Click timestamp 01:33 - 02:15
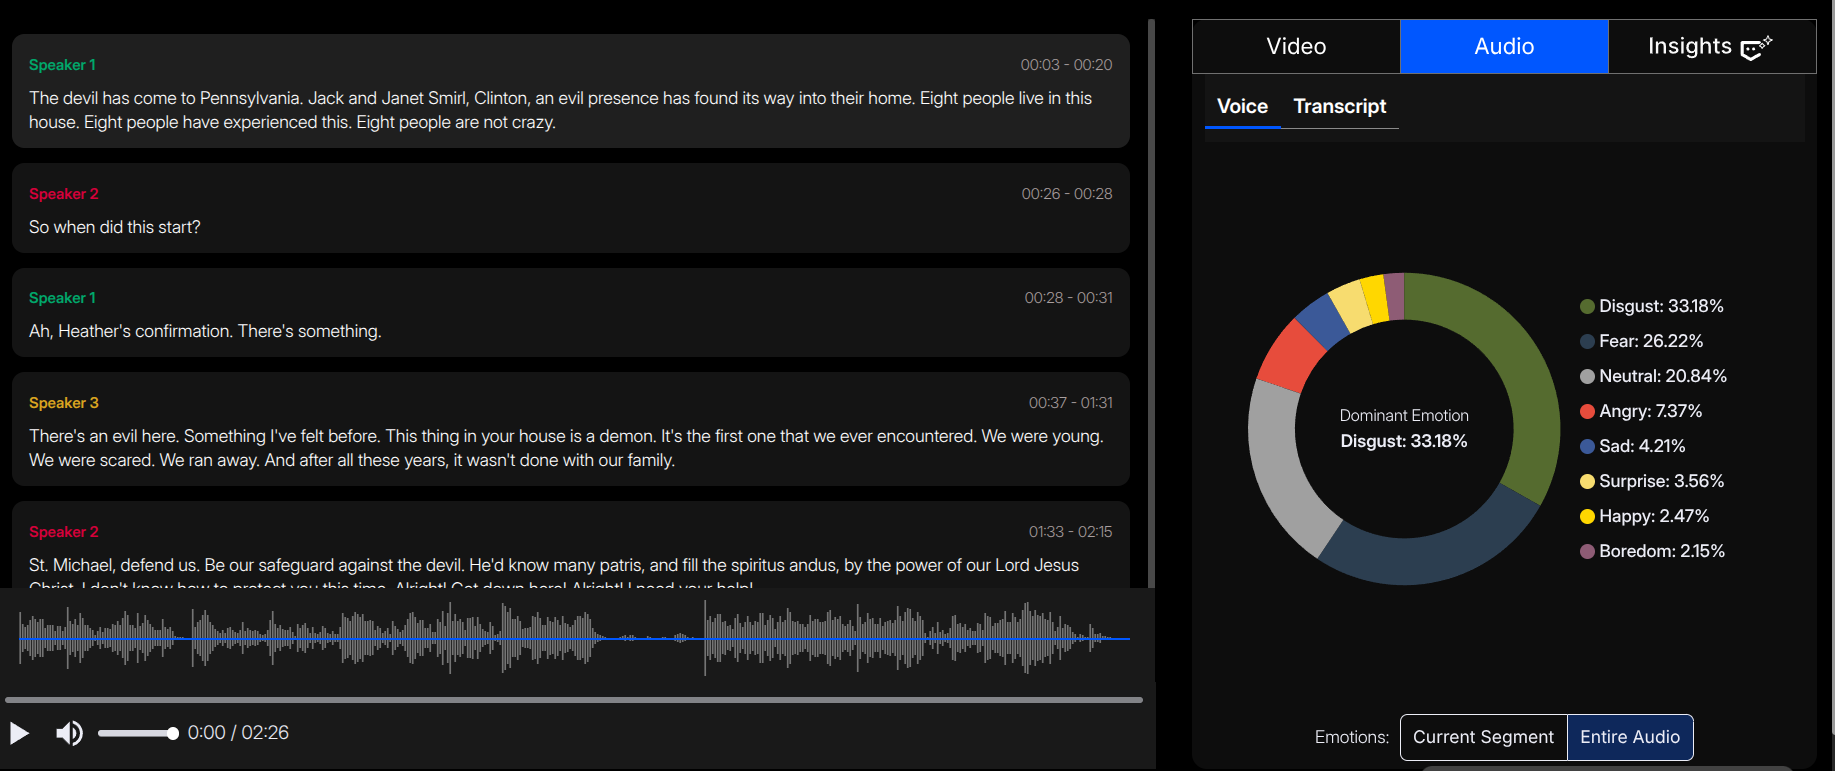1835x771 pixels. click(x=1070, y=532)
